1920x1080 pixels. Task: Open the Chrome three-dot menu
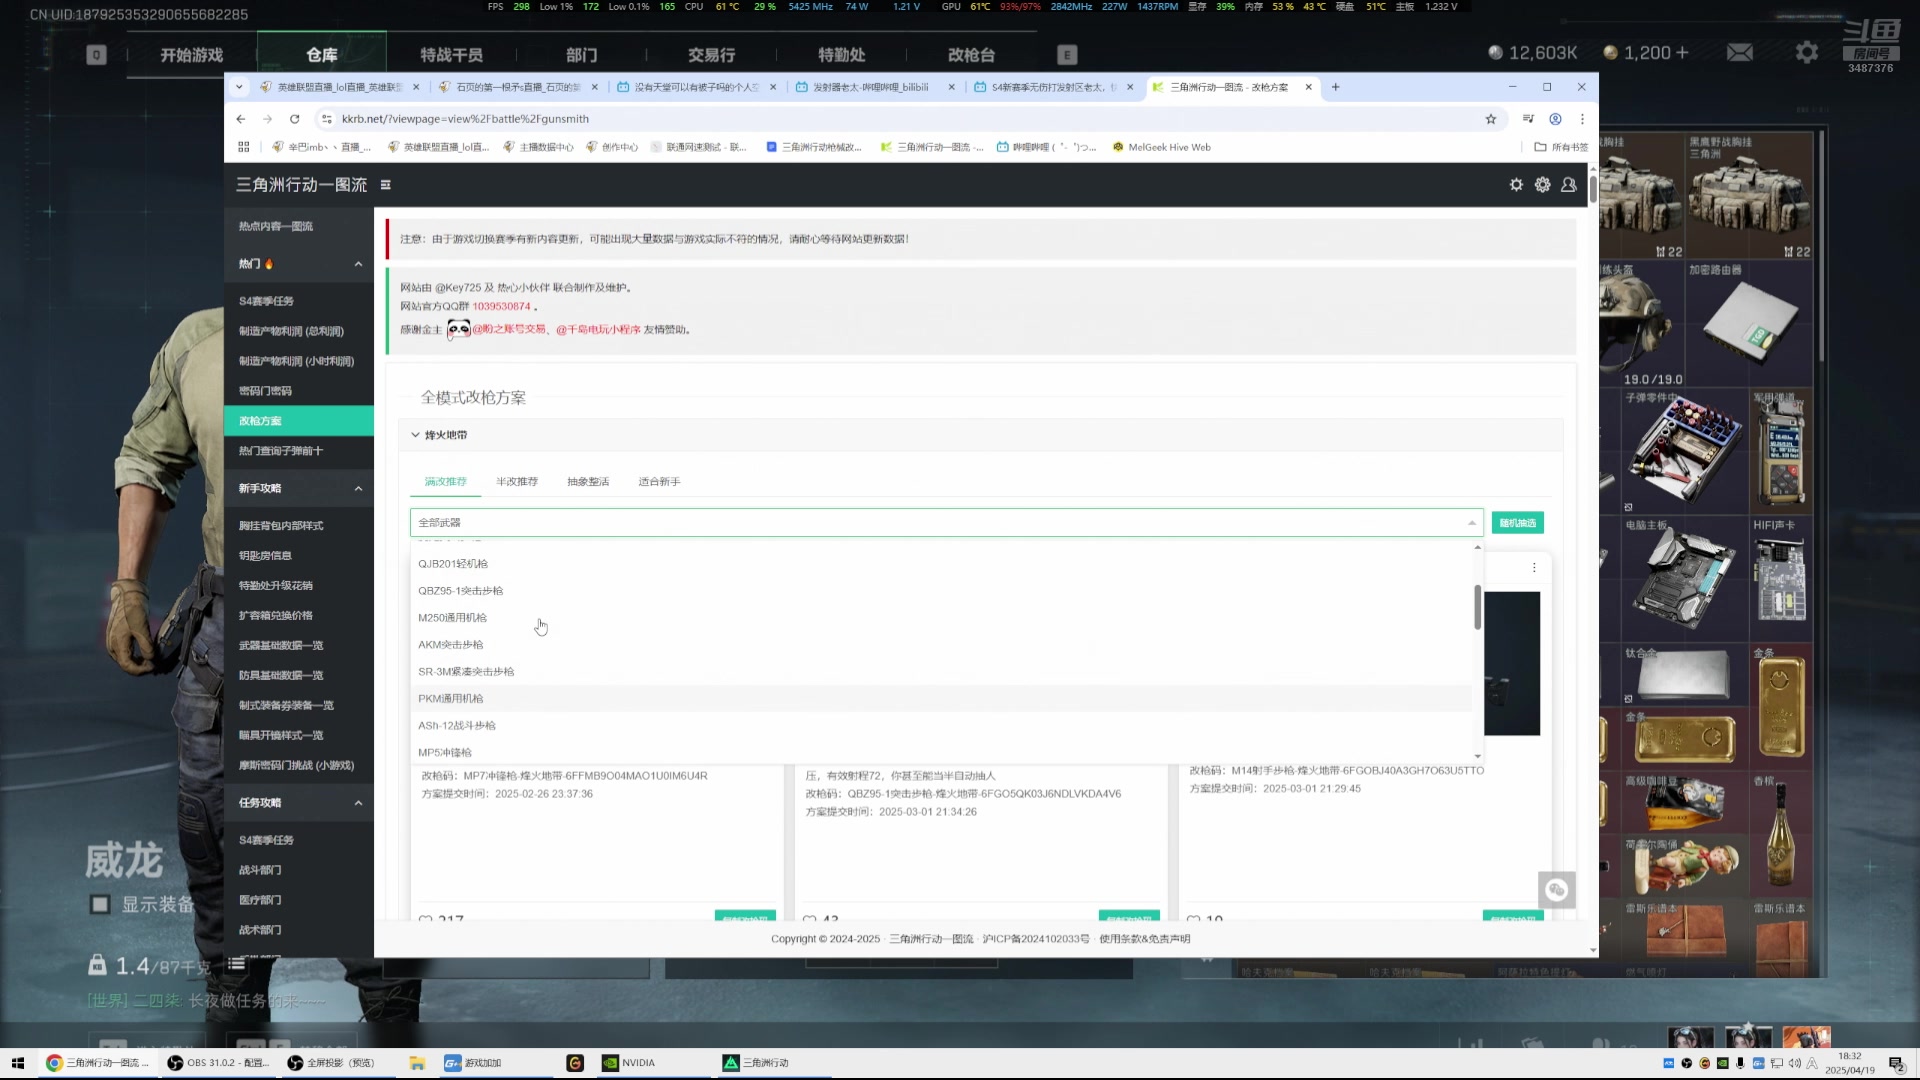[1582, 119]
